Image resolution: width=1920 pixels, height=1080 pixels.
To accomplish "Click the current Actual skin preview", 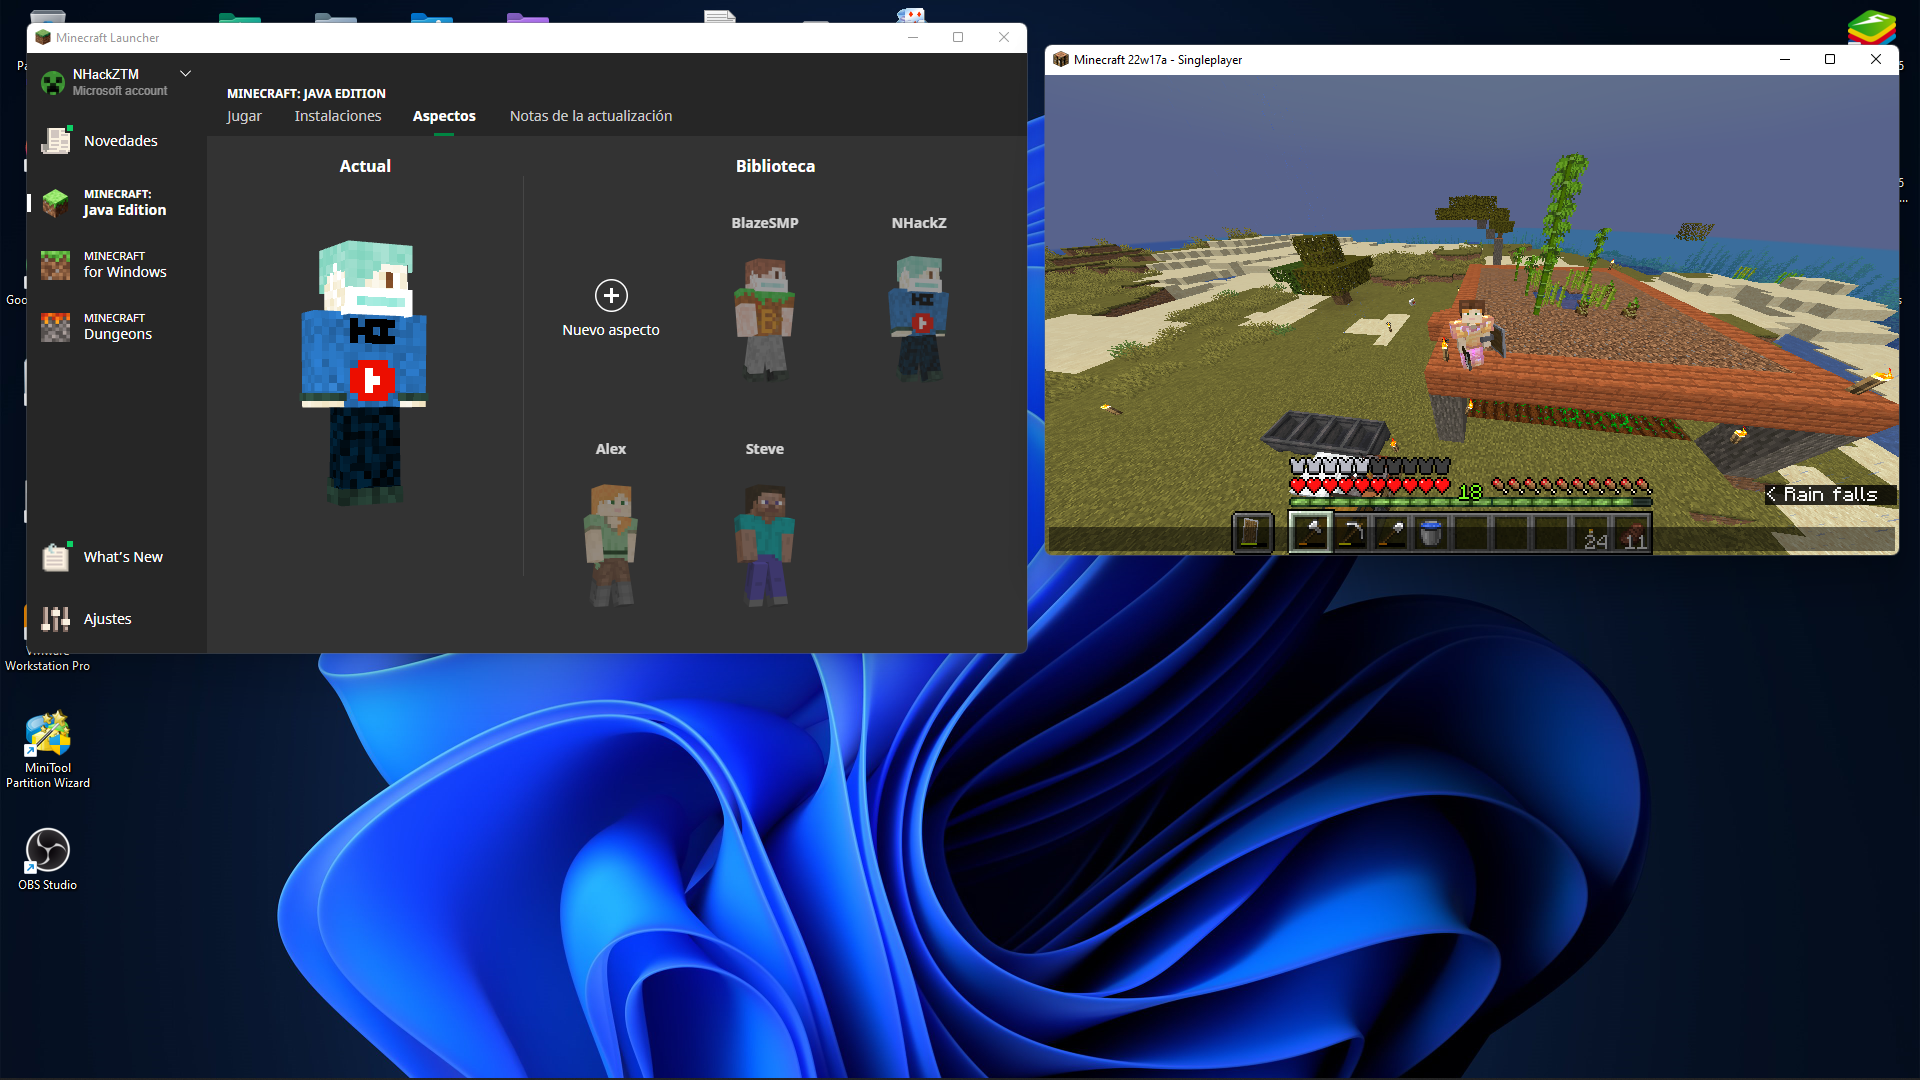I will 365,372.
